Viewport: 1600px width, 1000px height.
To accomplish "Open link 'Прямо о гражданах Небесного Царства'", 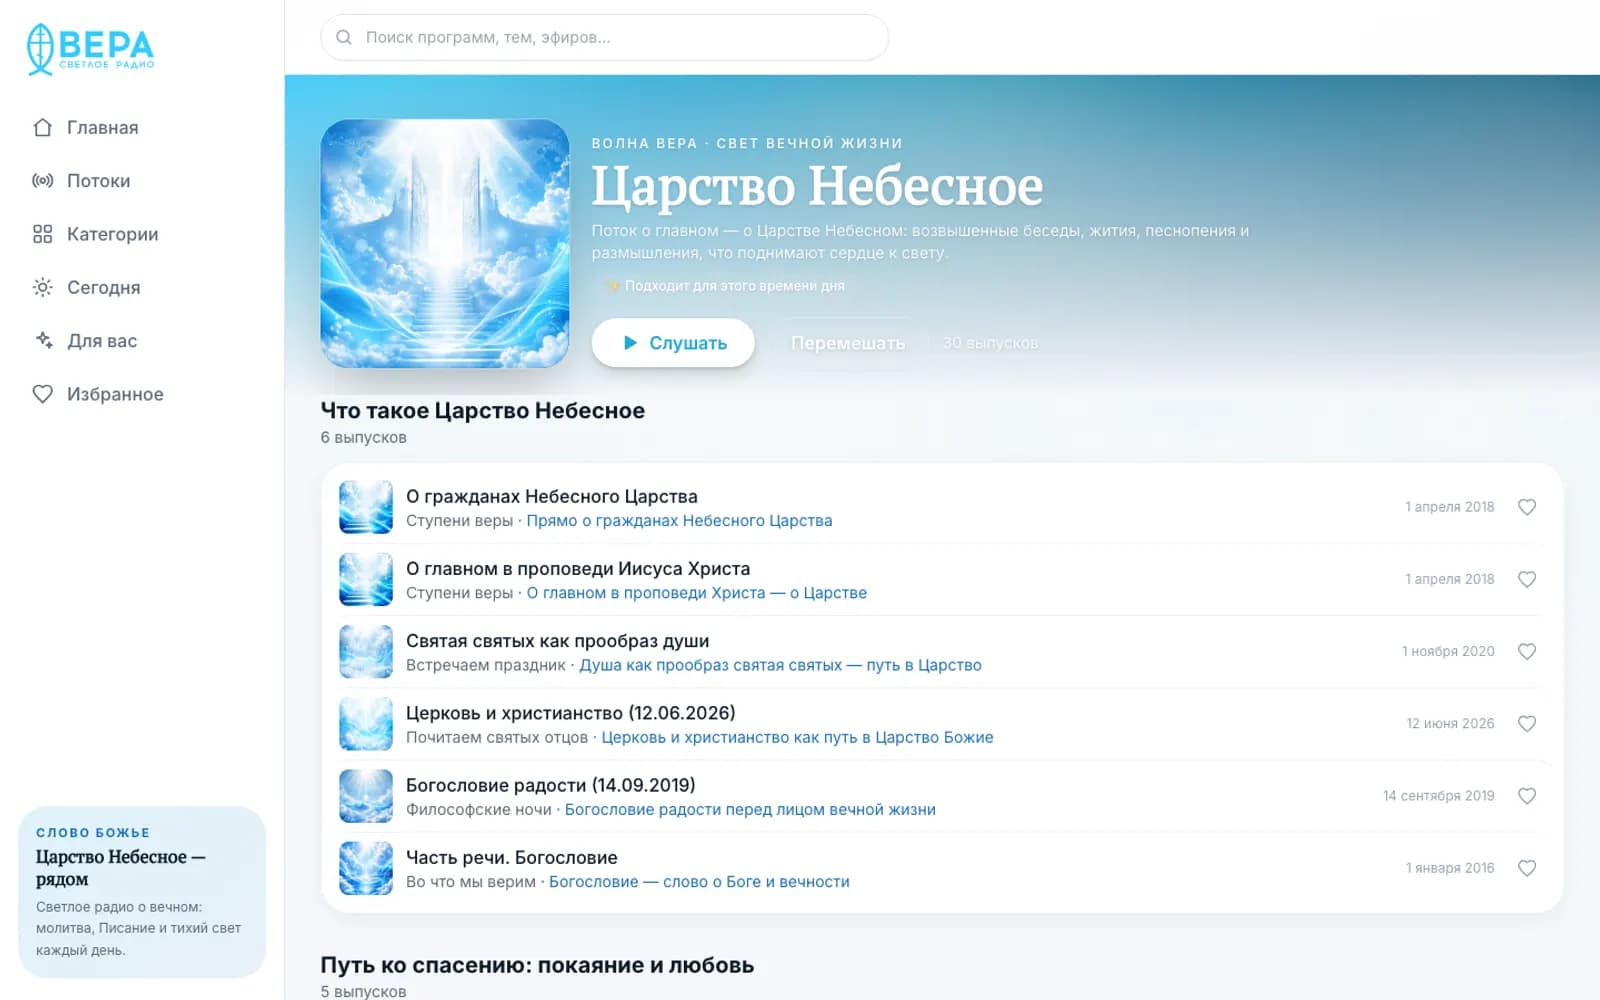I will (x=679, y=520).
